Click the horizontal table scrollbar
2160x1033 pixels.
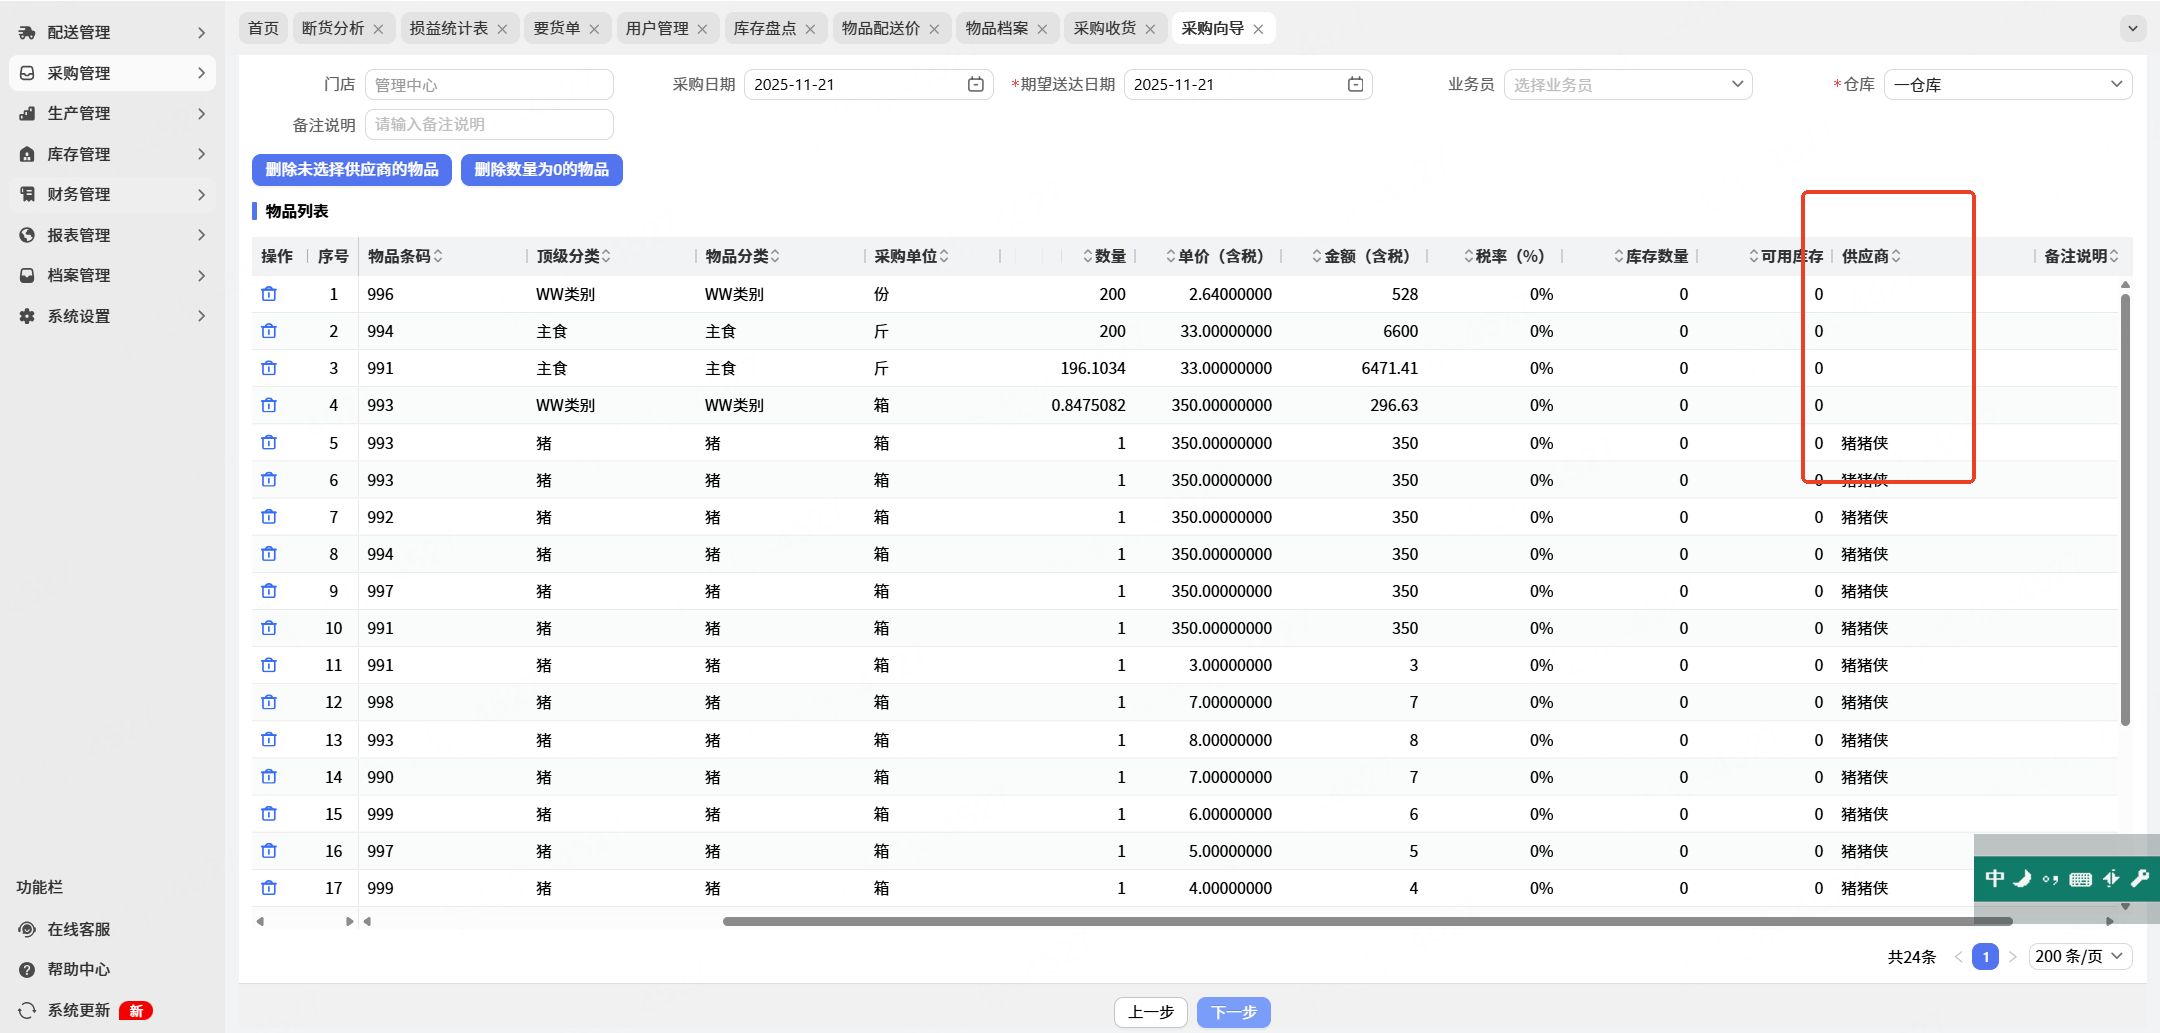(x=1366, y=921)
